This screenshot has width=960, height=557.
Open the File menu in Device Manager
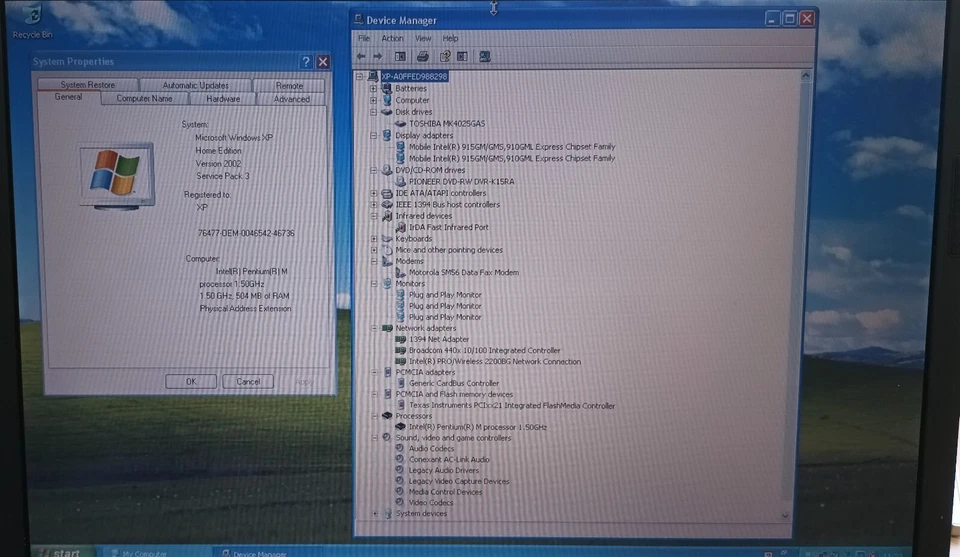(x=364, y=38)
